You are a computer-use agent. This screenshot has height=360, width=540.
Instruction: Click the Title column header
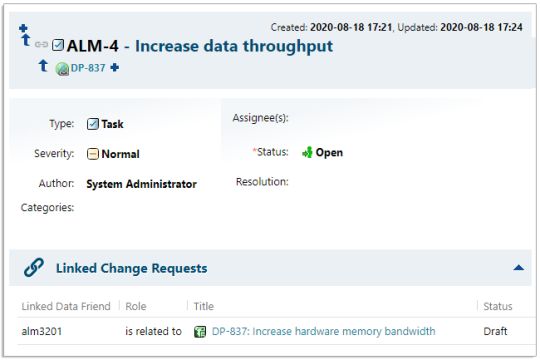[x=204, y=306]
